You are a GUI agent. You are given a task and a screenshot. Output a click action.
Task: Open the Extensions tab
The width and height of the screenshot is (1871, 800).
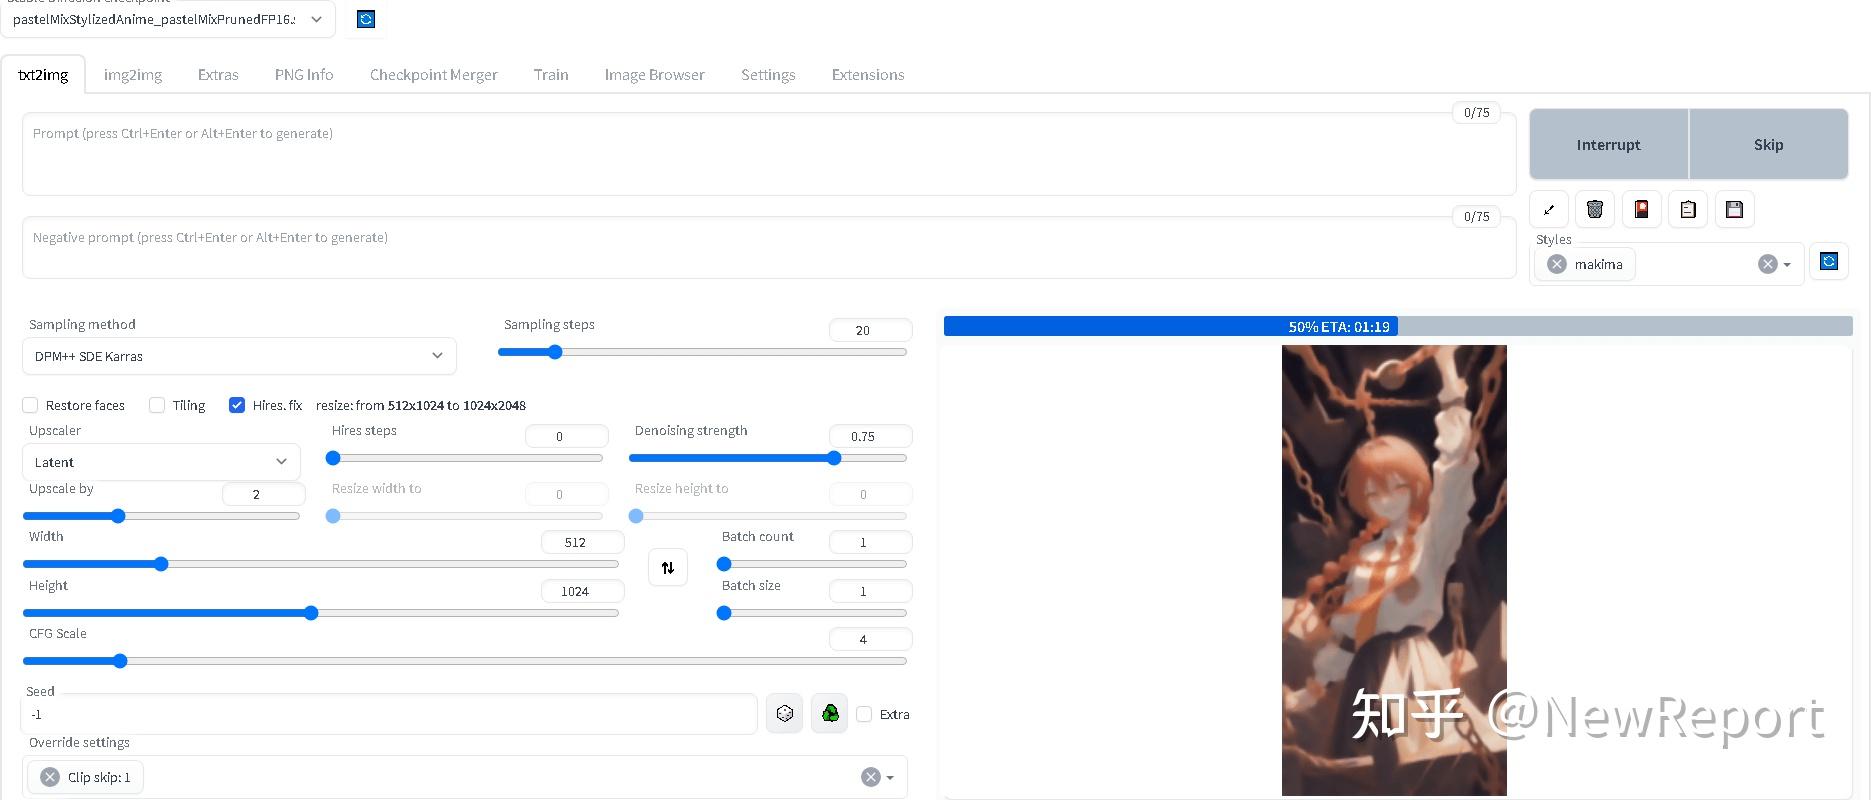click(x=868, y=75)
